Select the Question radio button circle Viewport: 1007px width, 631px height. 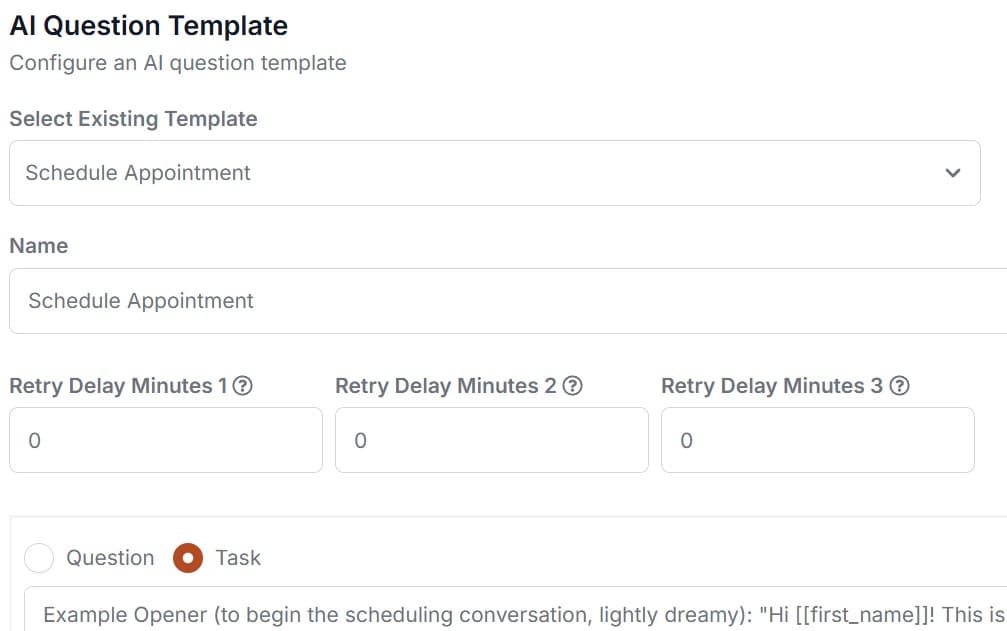coord(39,558)
